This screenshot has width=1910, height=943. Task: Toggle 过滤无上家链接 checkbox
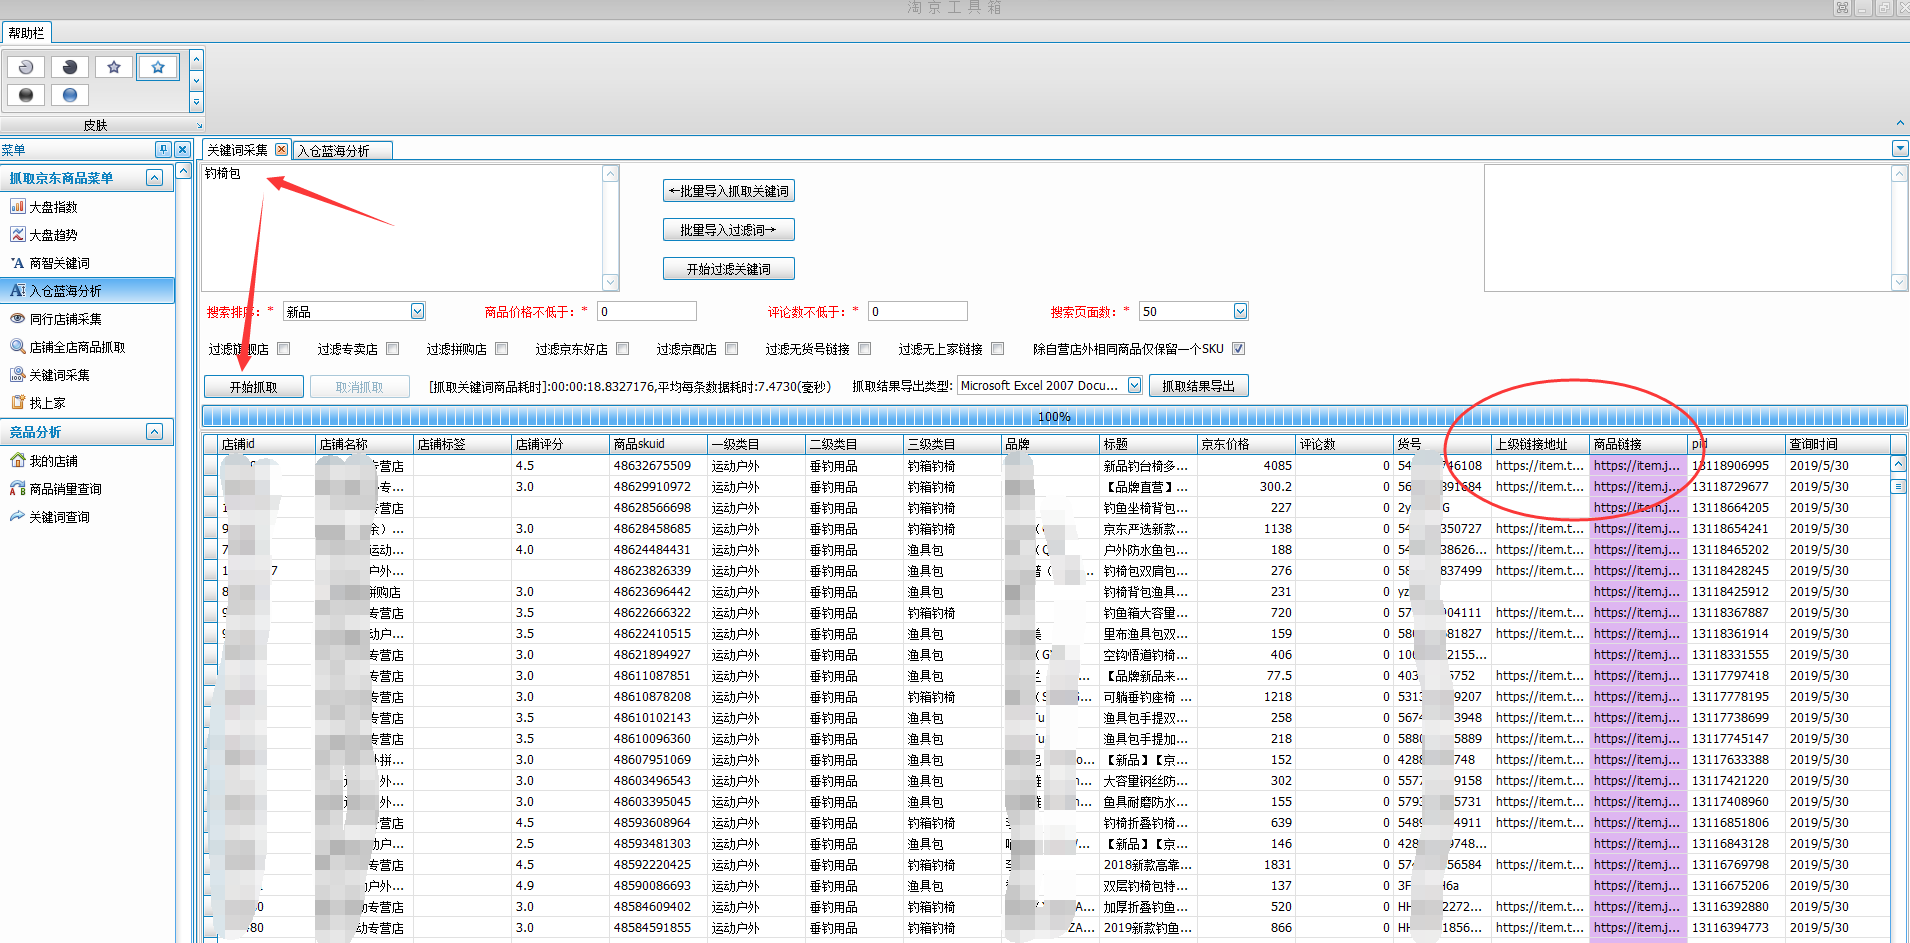[x=998, y=349]
